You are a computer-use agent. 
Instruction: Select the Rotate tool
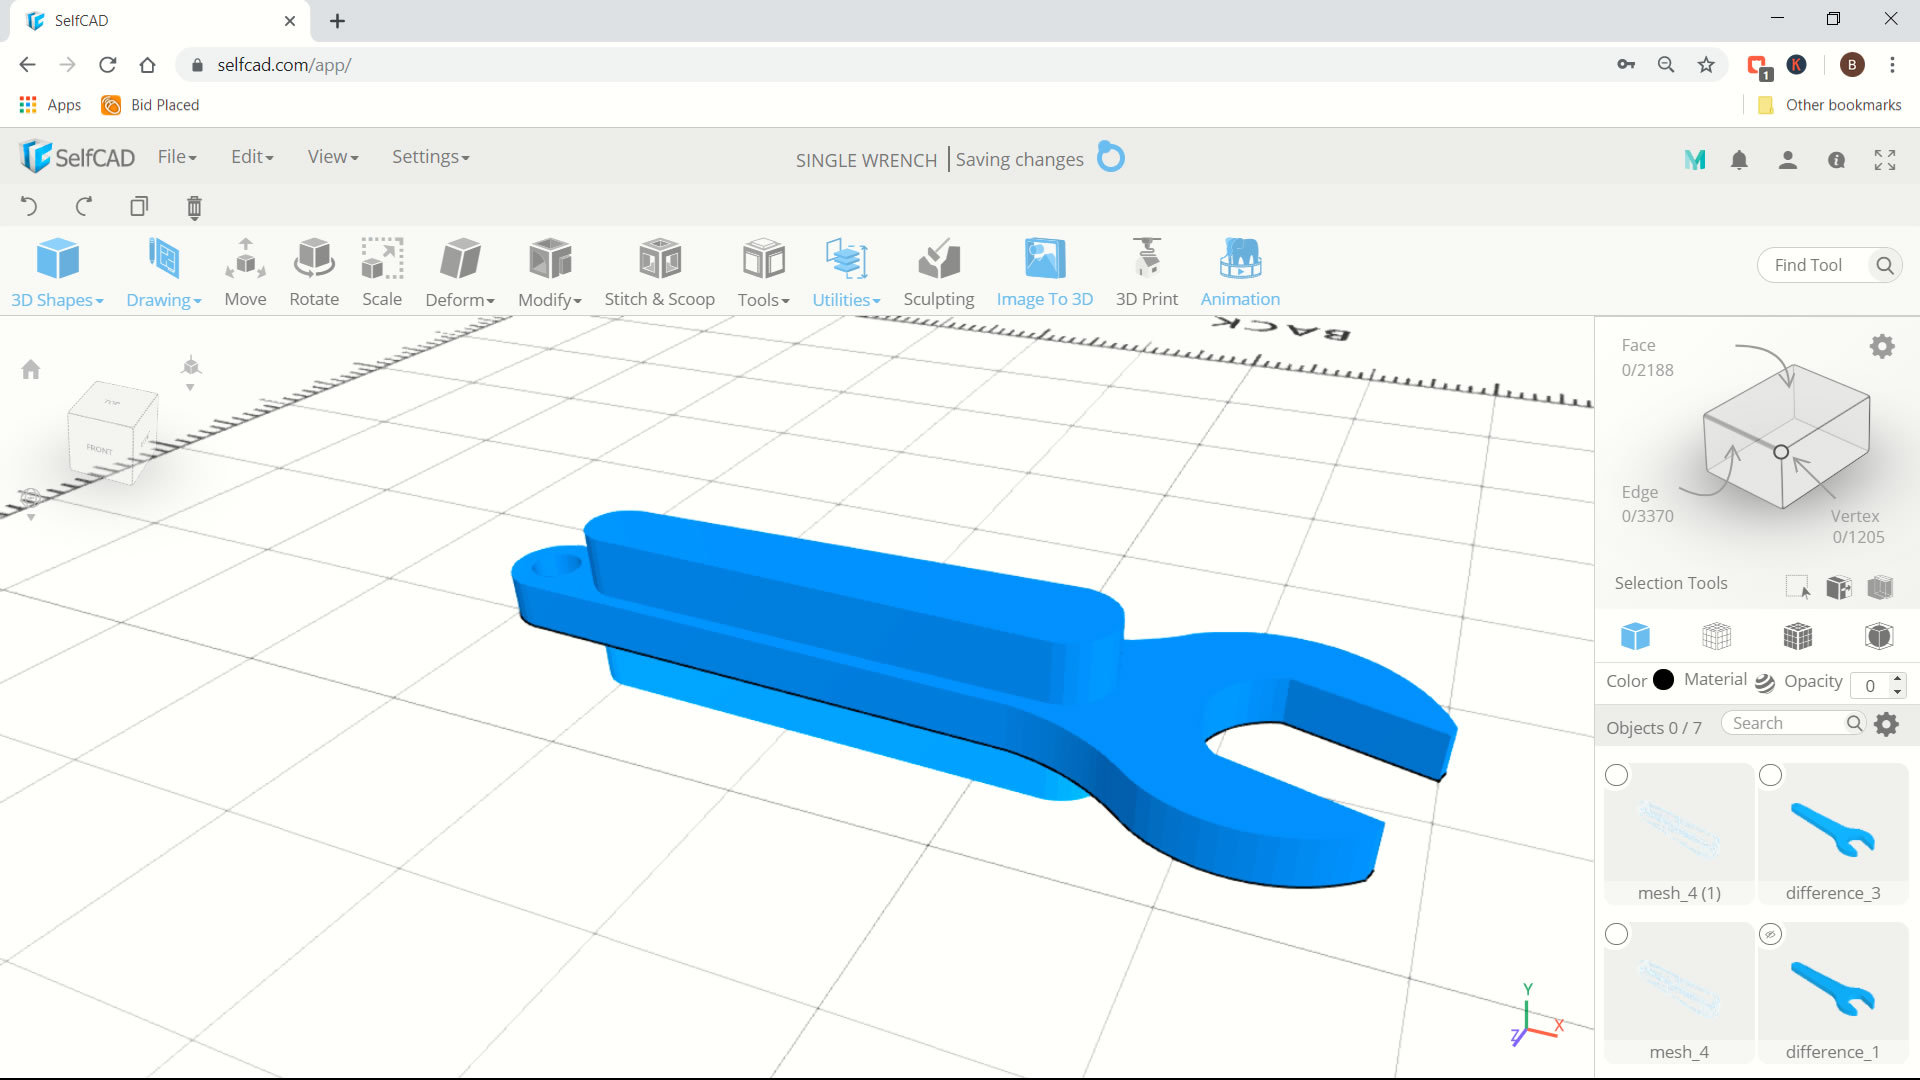point(314,272)
